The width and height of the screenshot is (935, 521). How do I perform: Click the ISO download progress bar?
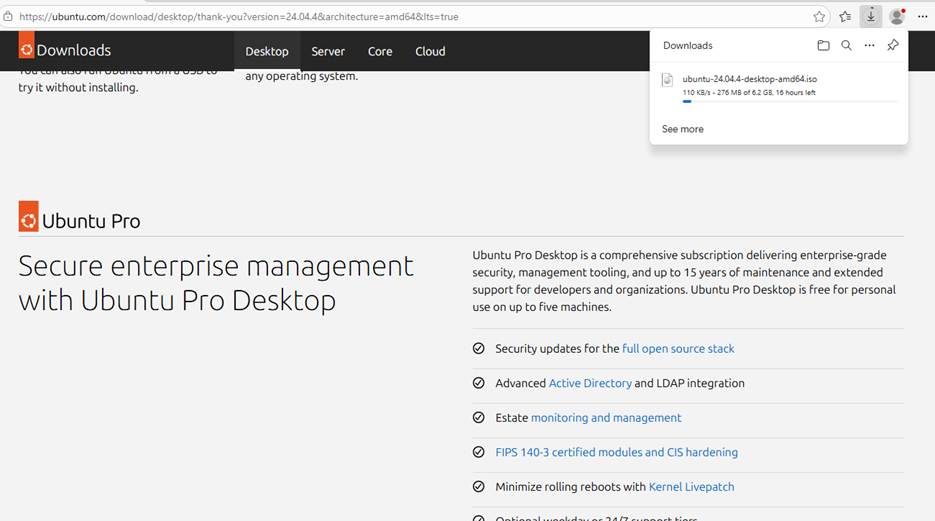pyautogui.click(x=789, y=102)
